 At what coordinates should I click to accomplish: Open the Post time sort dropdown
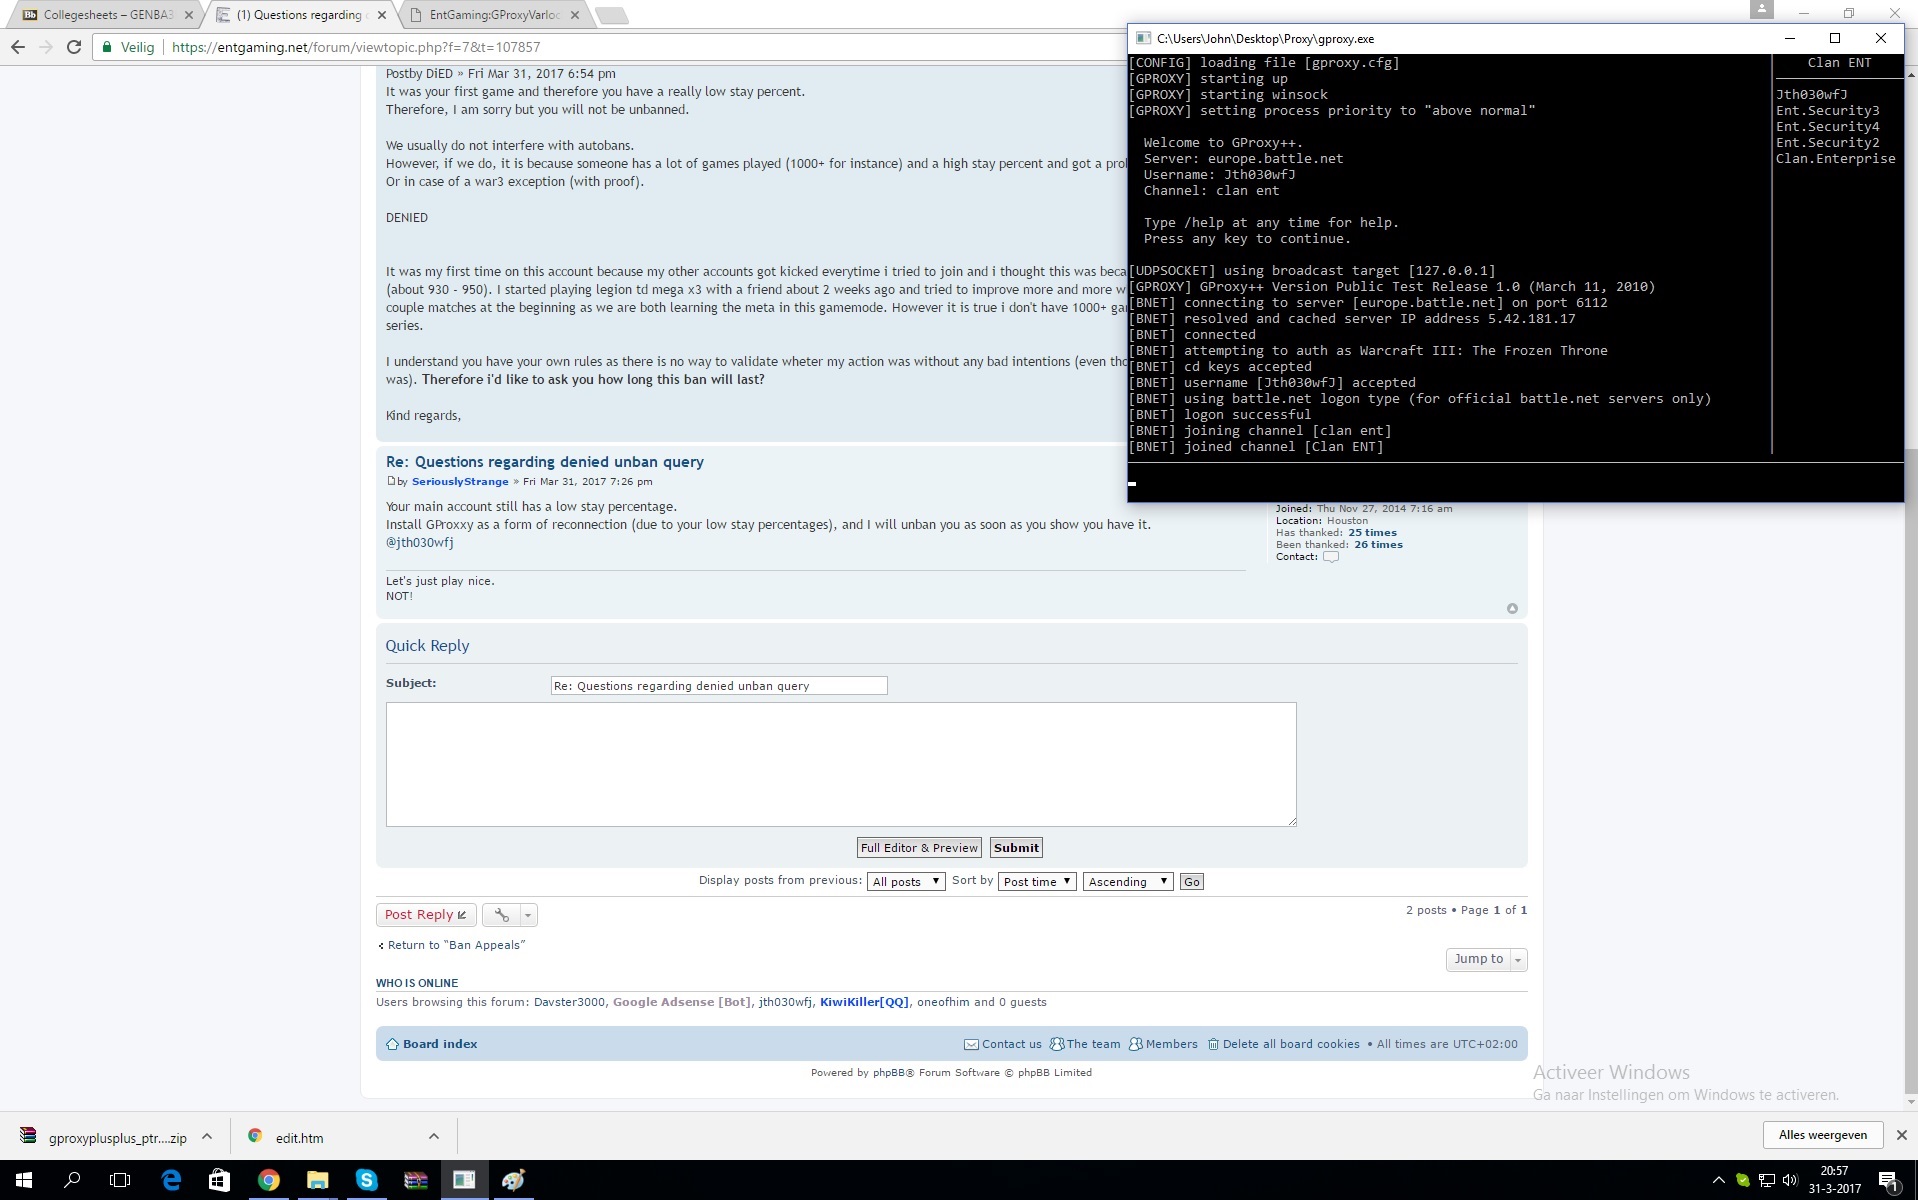[x=1037, y=882]
